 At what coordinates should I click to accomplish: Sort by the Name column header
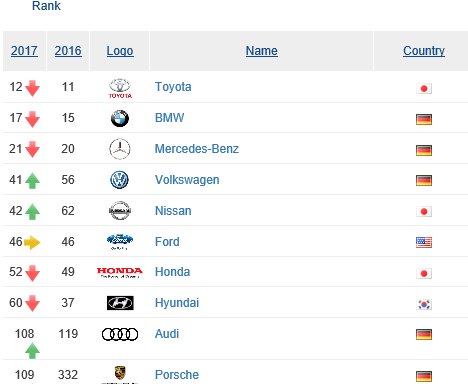point(262,51)
